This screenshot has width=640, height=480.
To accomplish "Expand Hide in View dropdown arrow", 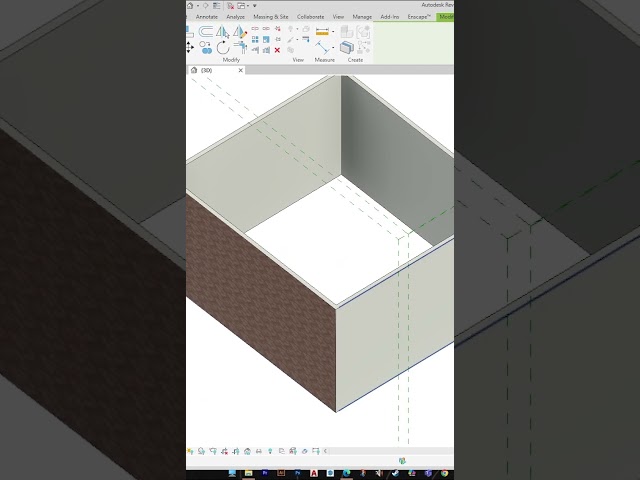I will point(298,29).
